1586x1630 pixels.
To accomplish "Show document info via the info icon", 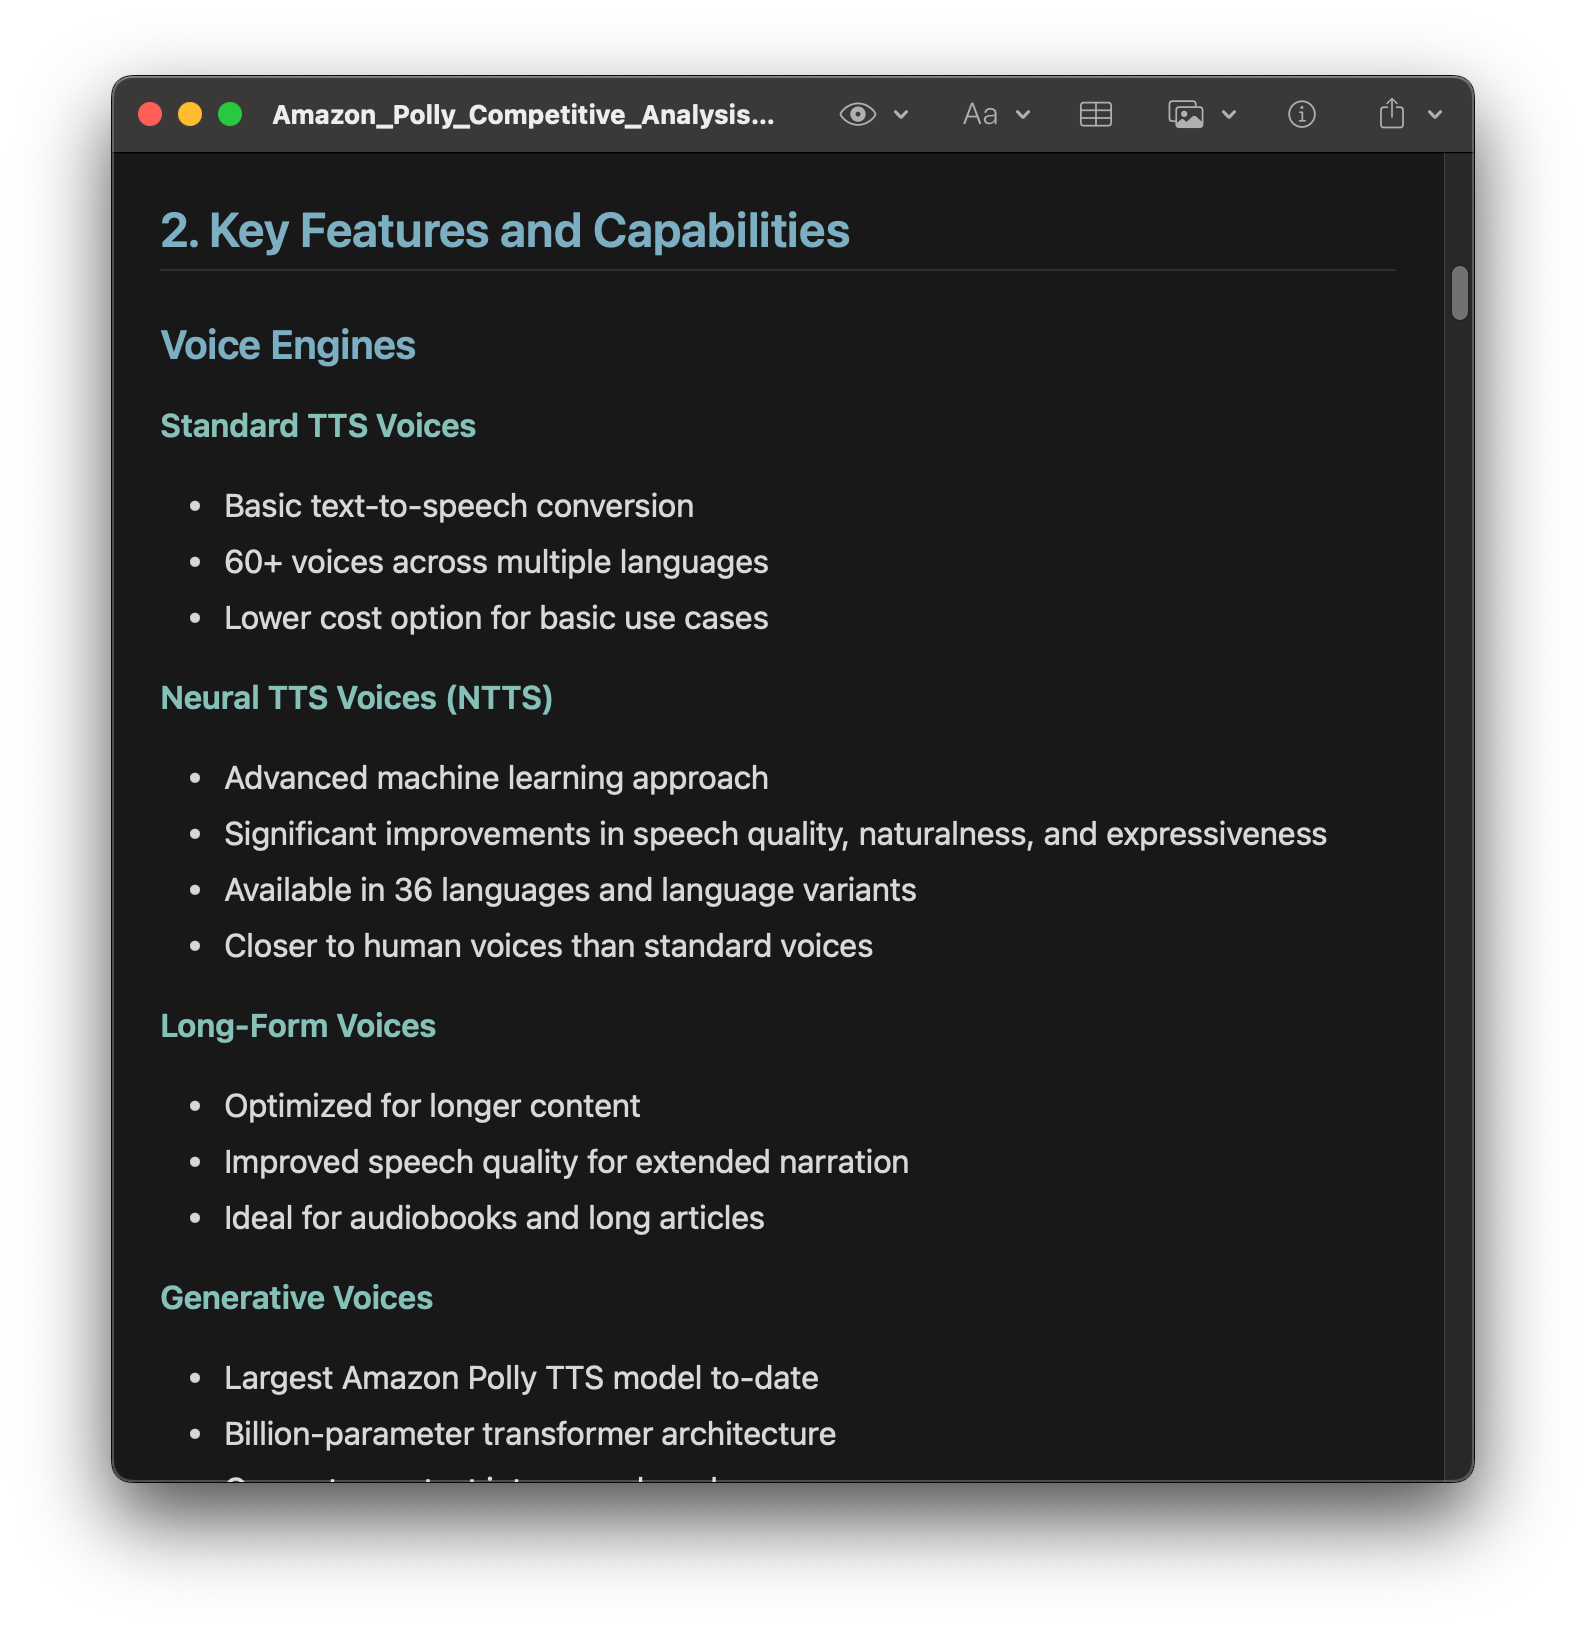I will (1300, 114).
